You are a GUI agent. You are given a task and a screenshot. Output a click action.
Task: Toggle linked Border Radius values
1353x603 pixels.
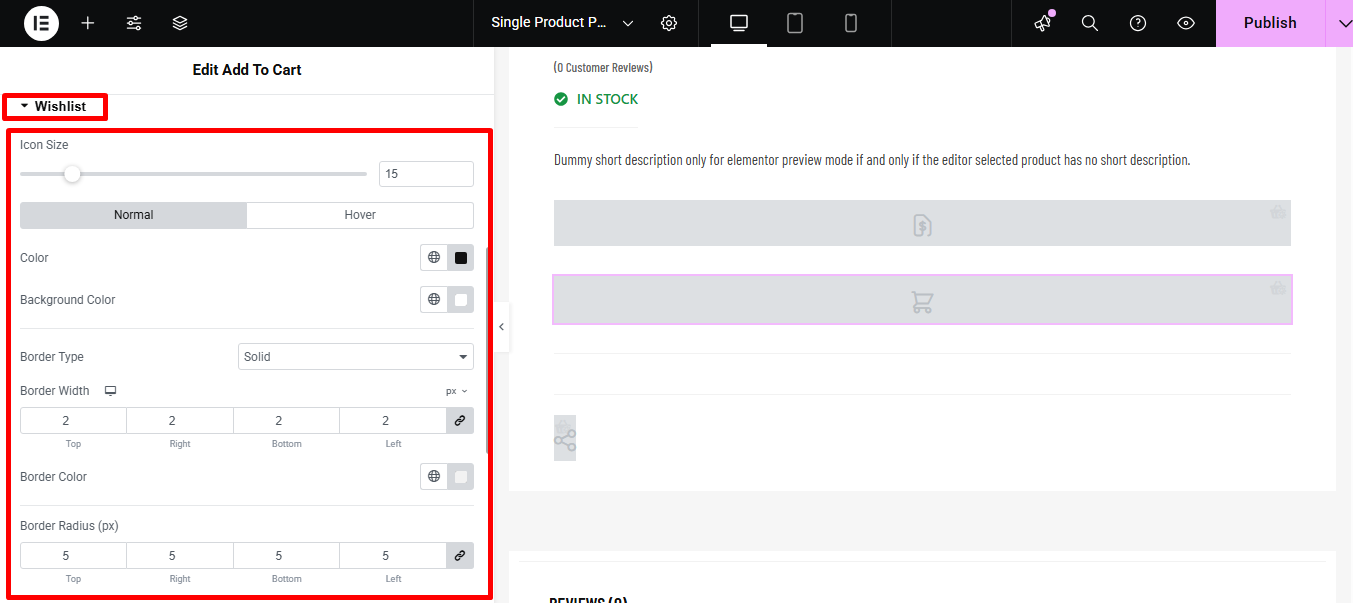(x=460, y=556)
